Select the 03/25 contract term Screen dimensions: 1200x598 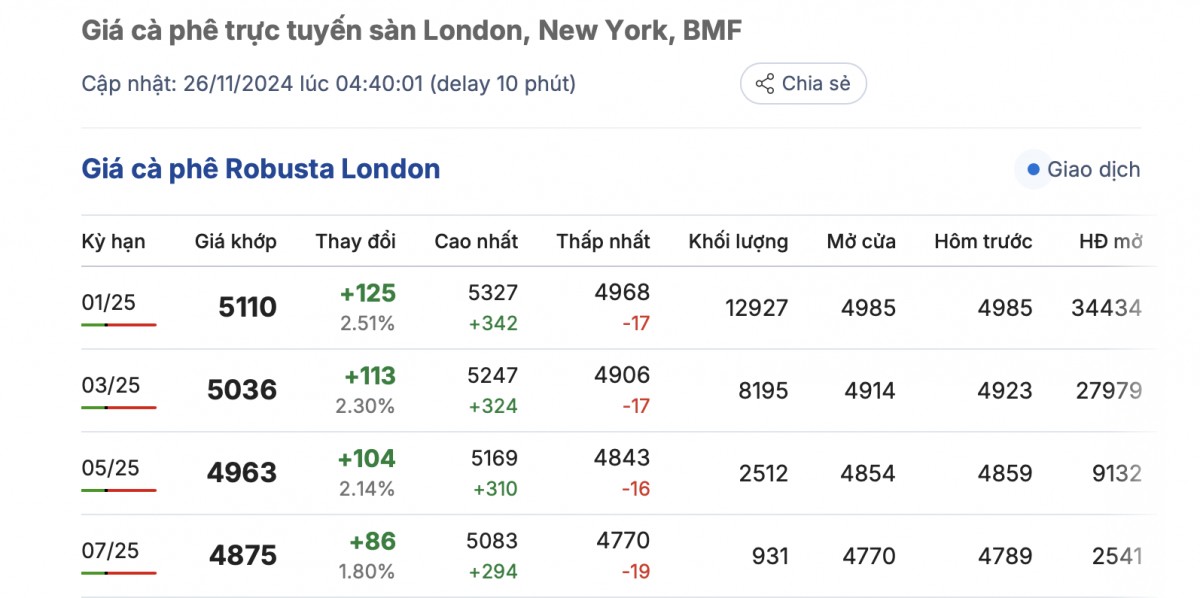110,385
